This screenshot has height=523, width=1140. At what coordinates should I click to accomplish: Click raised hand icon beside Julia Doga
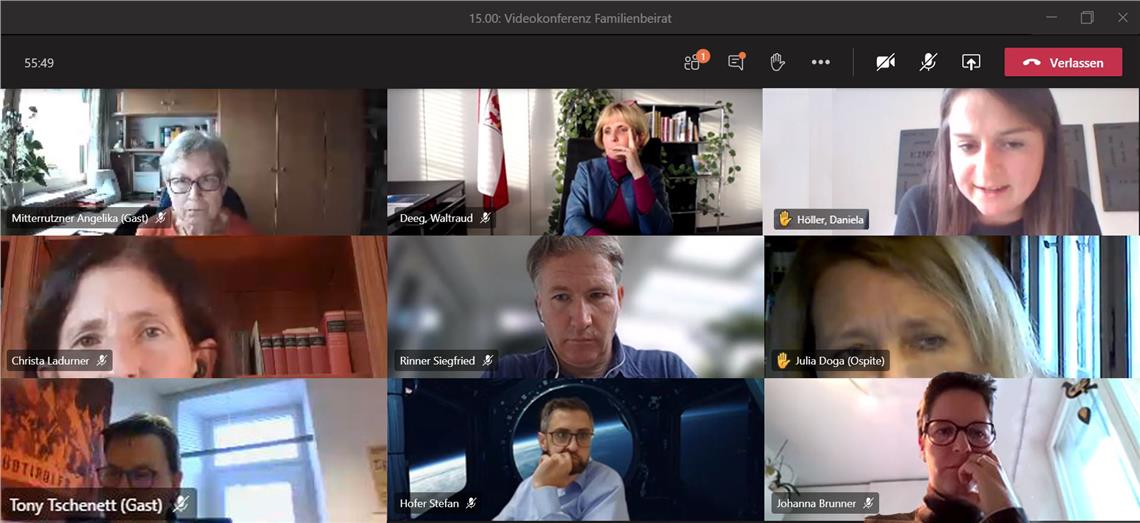pyautogui.click(x=783, y=361)
